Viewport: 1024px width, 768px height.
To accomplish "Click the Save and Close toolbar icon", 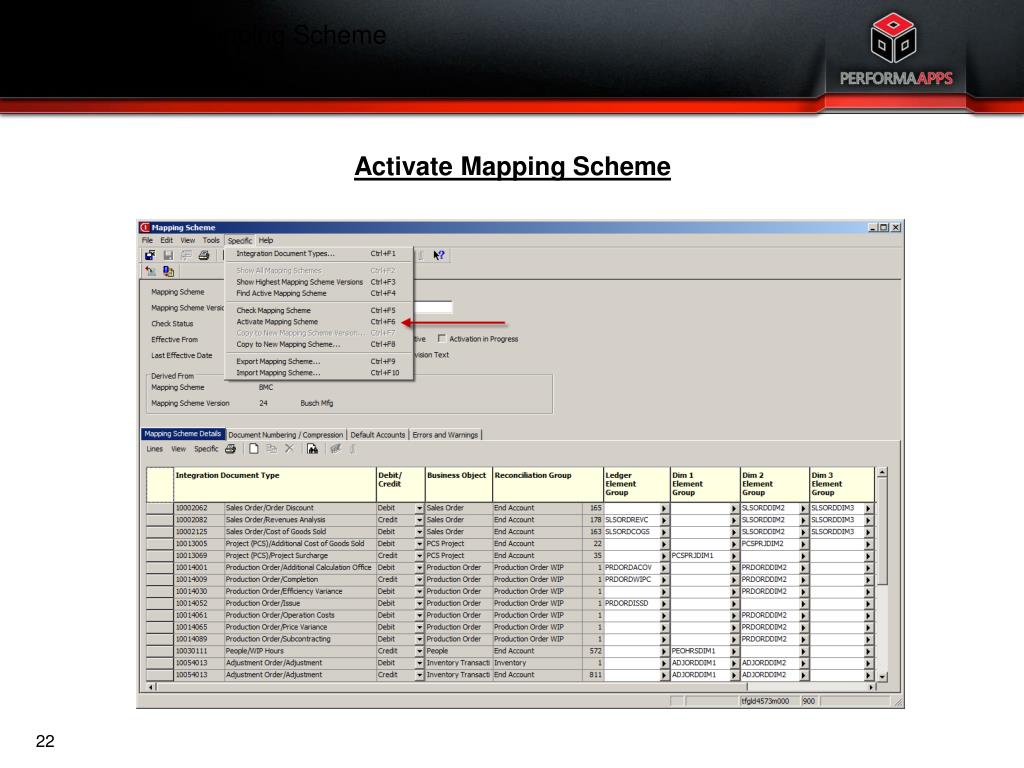I will pos(150,255).
